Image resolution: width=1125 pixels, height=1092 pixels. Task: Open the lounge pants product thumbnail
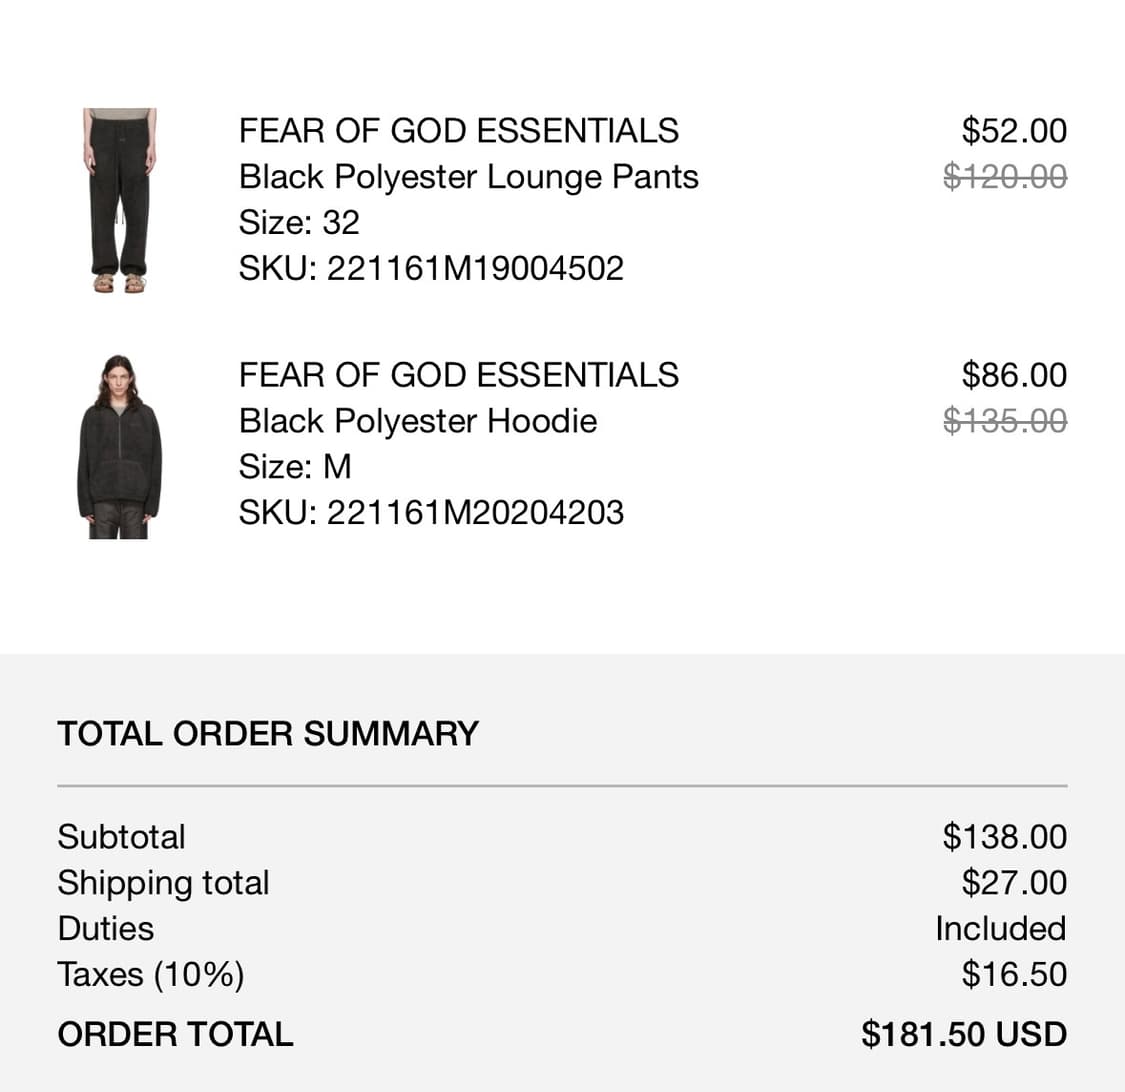click(x=120, y=200)
